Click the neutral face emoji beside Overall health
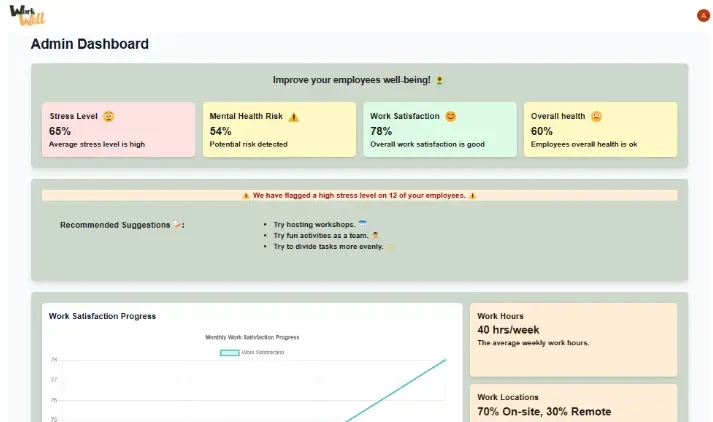 tap(597, 116)
